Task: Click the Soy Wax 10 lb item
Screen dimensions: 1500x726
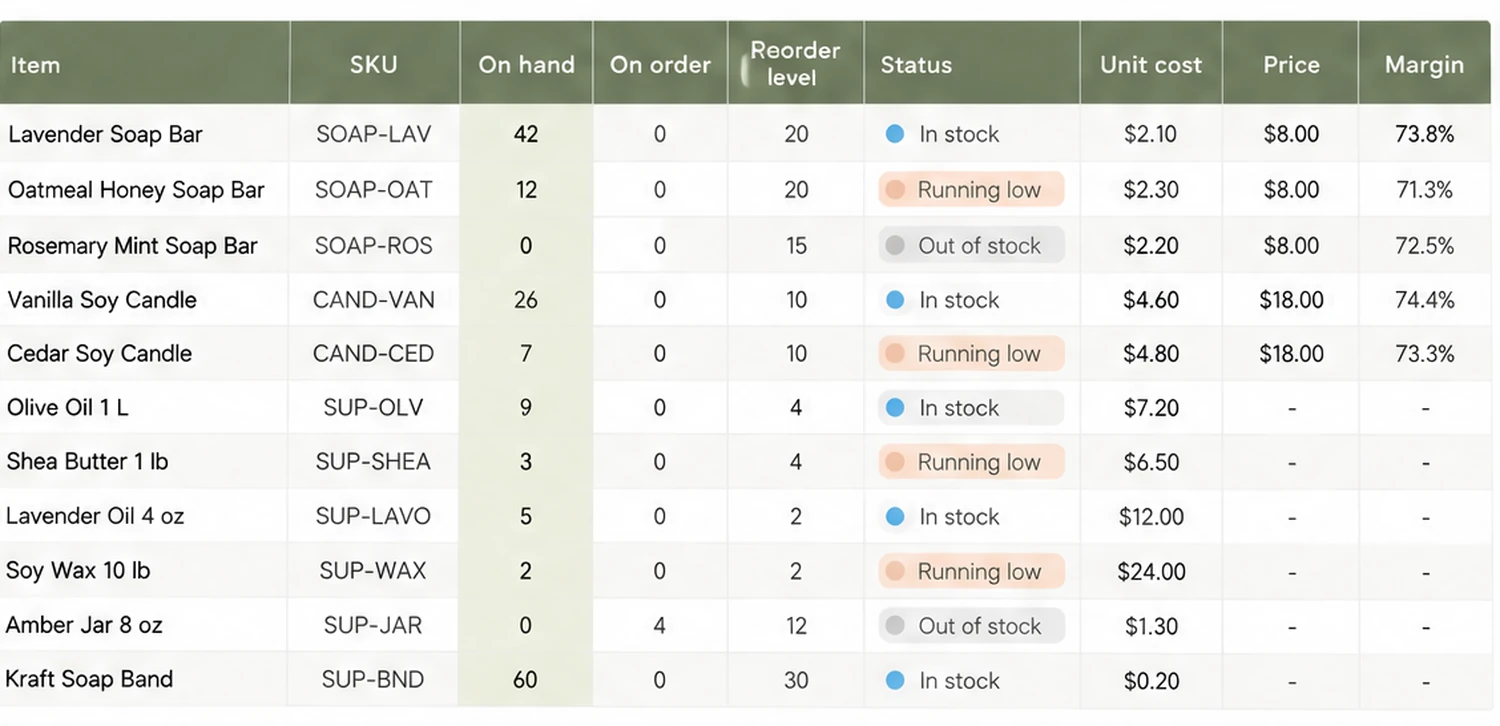Action: [78, 571]
